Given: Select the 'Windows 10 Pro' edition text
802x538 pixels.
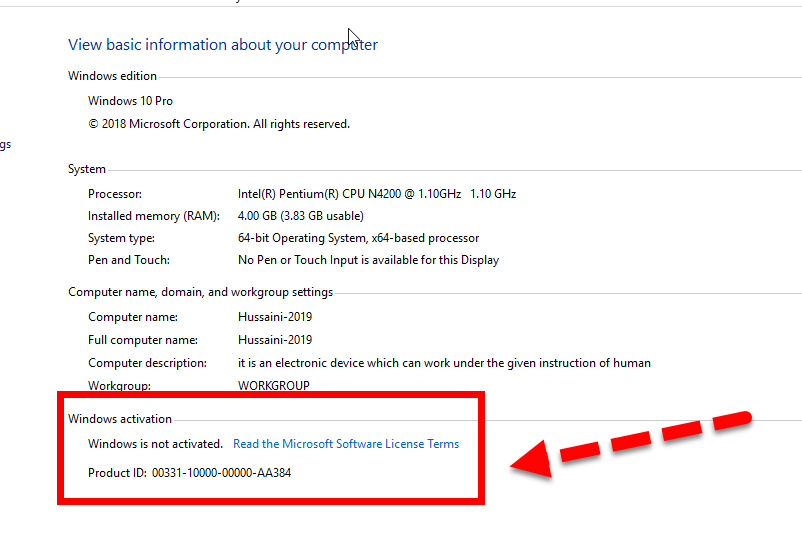Looking at the screenshot, I should (130, 101).
